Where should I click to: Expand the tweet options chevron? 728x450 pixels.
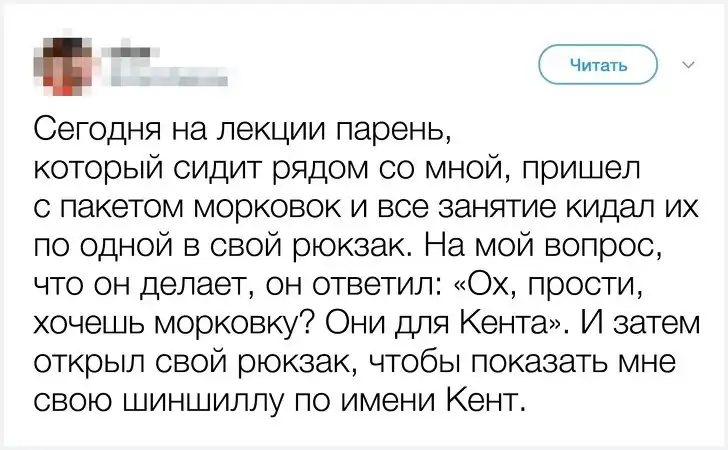688,65
